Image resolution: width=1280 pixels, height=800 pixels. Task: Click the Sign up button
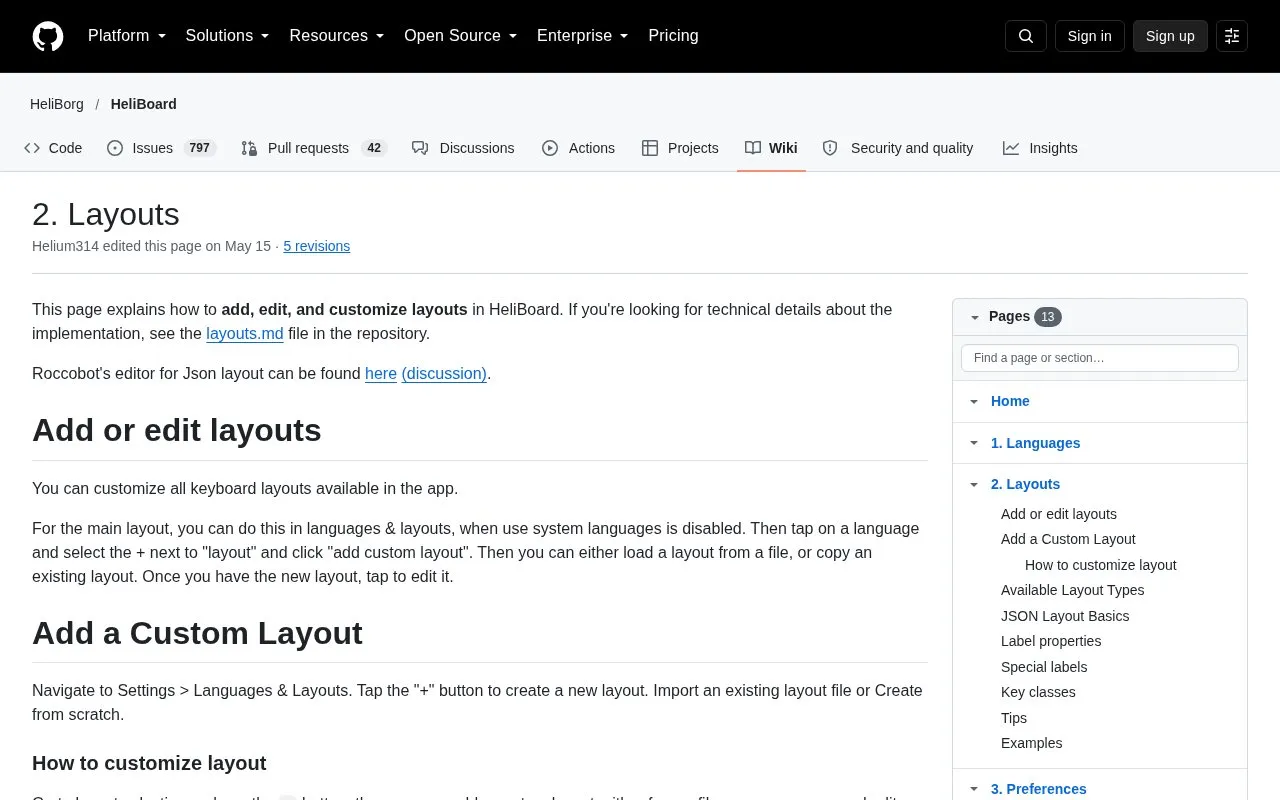tap(1170, 36)
